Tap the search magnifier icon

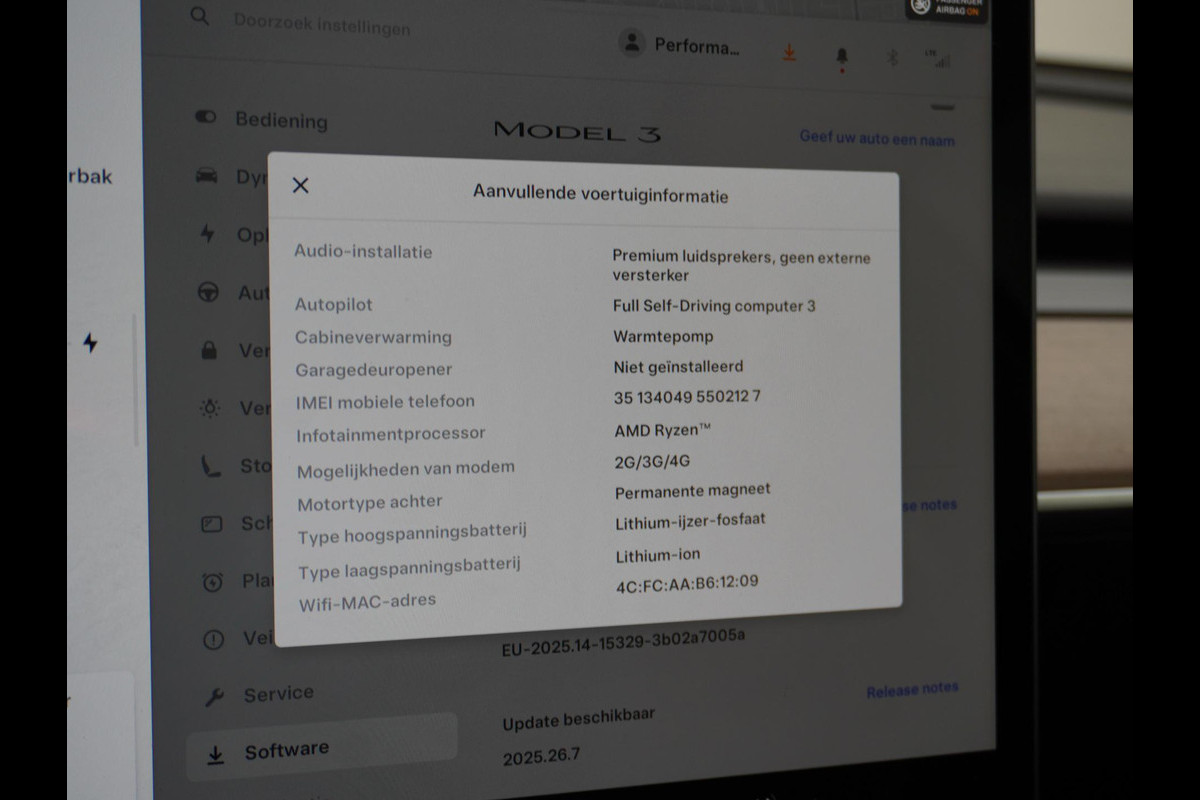[201, 16]
